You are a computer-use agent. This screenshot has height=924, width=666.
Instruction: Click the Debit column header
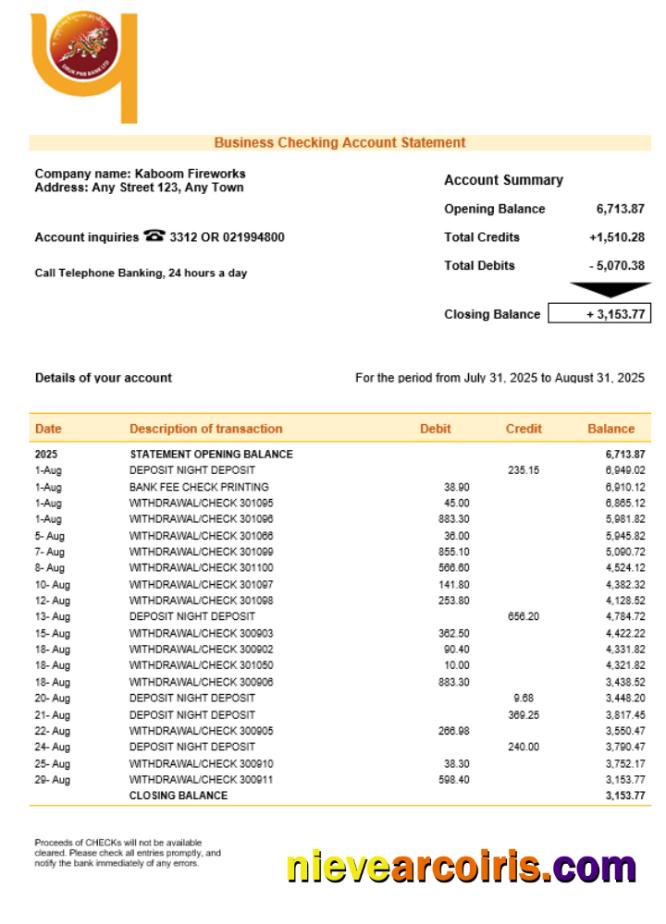pos(435,429)
